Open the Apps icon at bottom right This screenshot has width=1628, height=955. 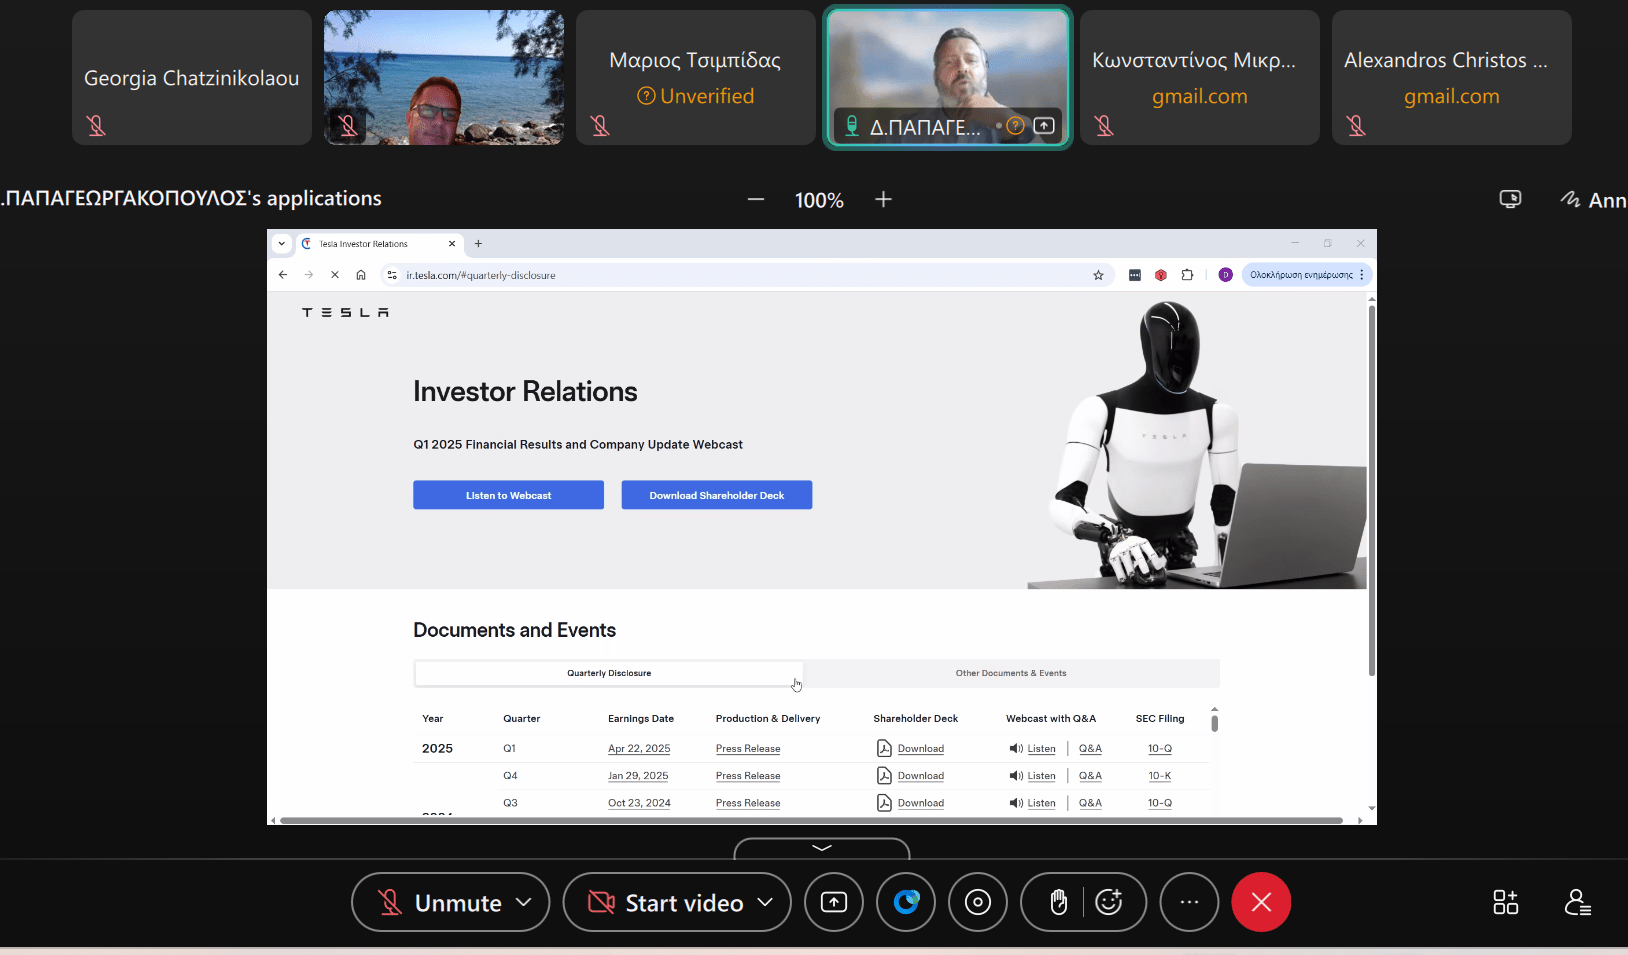pyautogui.click(x=1505, y=902)
